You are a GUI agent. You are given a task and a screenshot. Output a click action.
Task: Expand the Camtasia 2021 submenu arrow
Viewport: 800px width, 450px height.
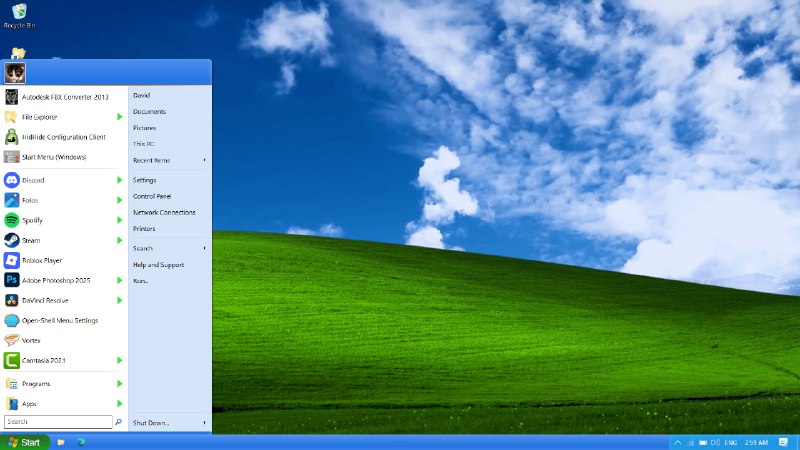tap(119, 360)
